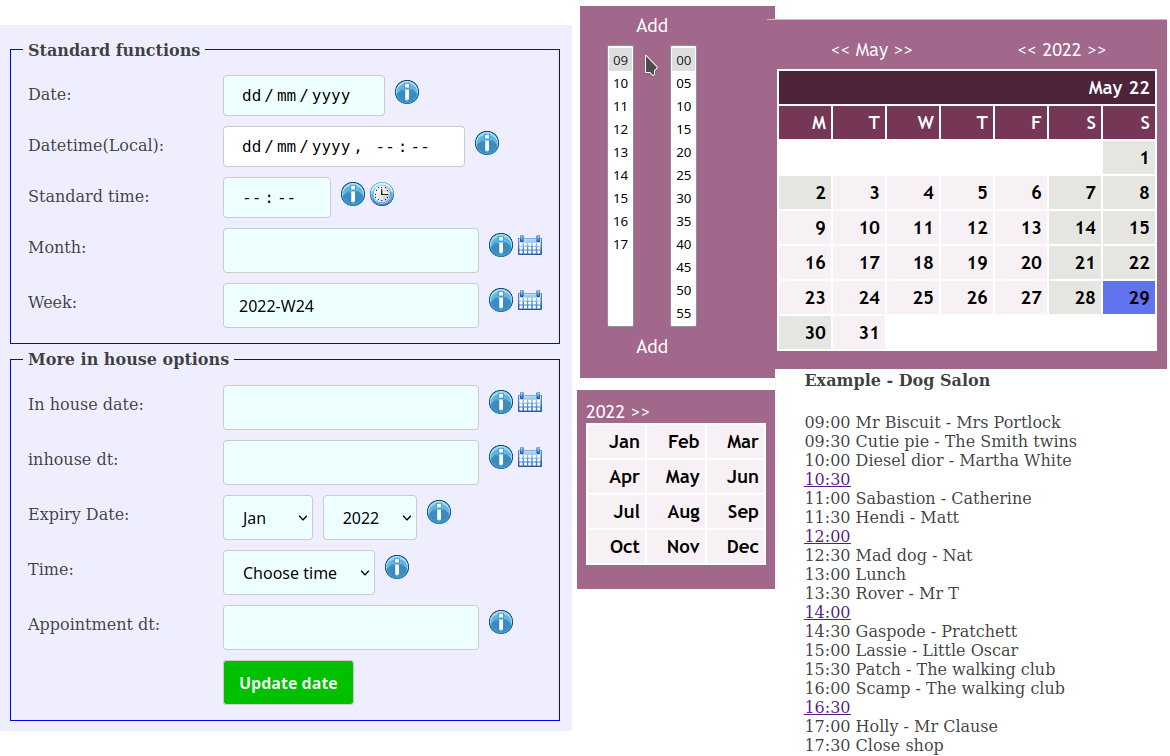Viewport: 1170px width, 756px height.
Task: Click the info icon next to Datetime(Local)
Action: coord(487,143)
